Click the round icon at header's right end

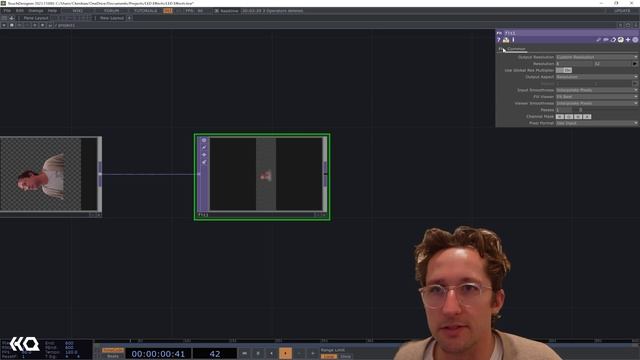pos(635,40)
